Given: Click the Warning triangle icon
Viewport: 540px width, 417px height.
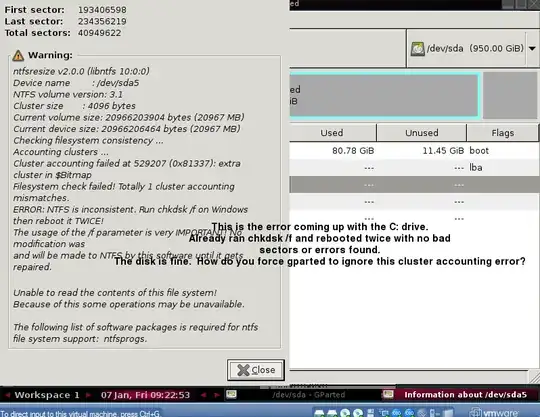Looking at the screenshot, I should 18,55.
